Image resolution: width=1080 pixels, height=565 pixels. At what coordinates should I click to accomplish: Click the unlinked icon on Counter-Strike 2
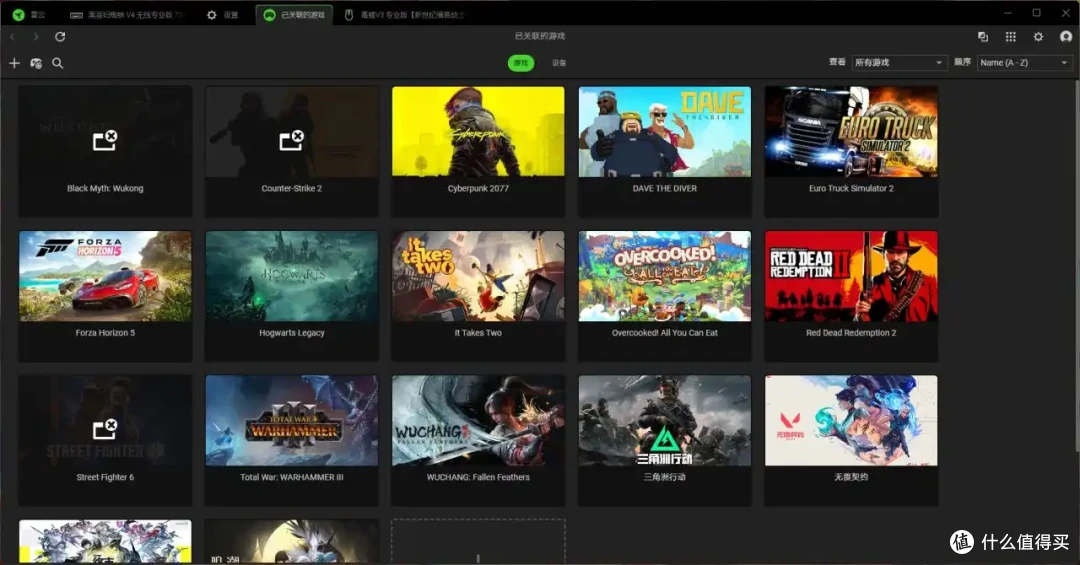[x=291, y=140]
